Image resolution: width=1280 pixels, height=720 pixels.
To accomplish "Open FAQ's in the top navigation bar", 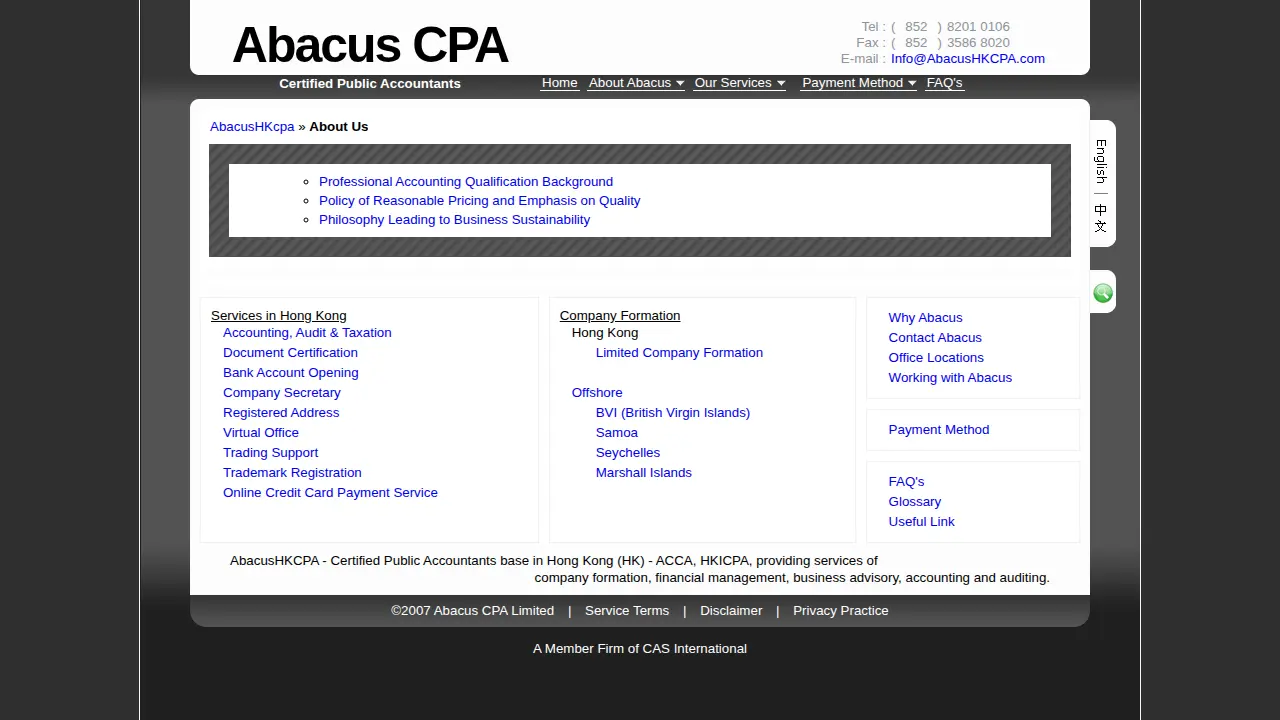I will coord(944,83).
